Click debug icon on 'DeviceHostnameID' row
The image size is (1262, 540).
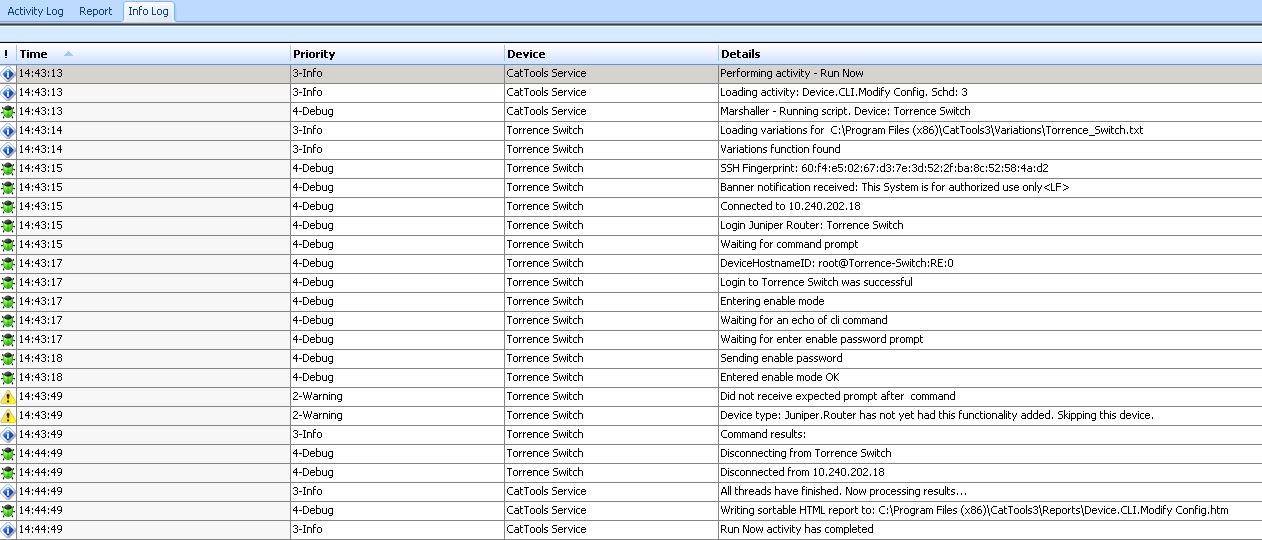click(x=8, y=264)
